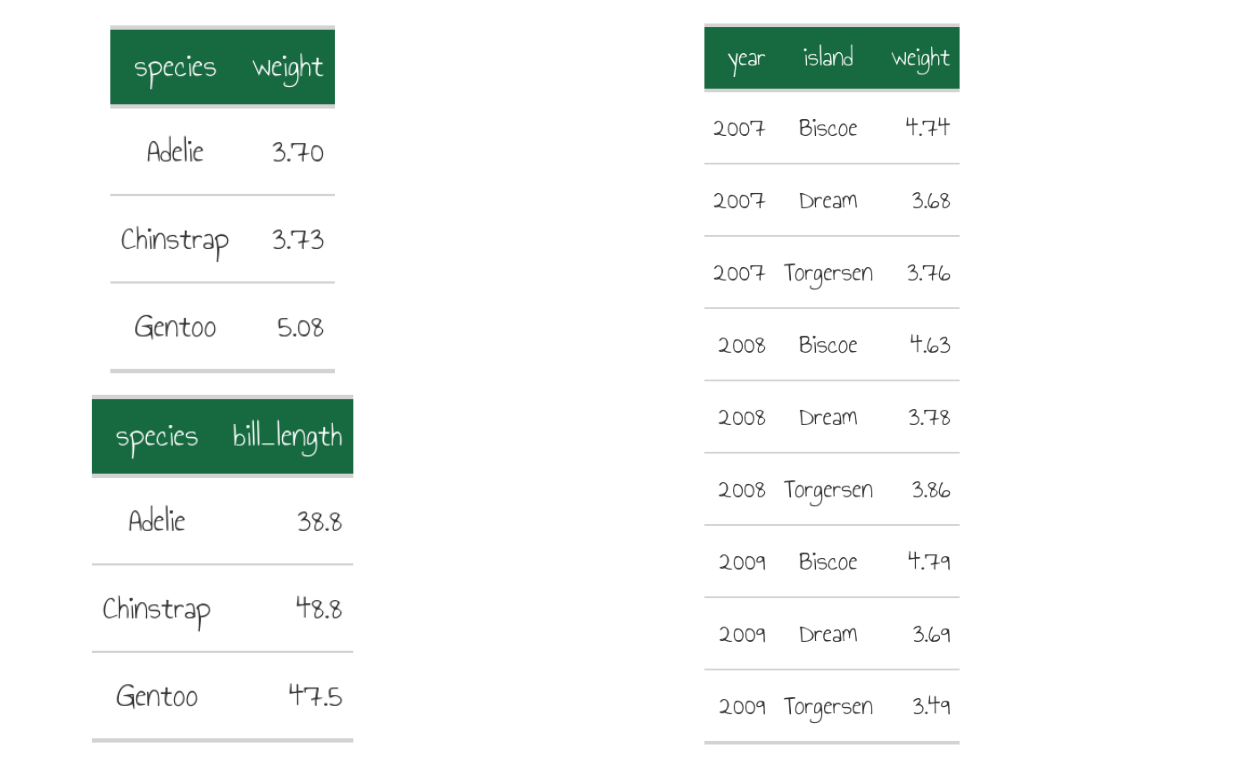Viewport: 1248px width, 768px height.
Task: Select Adelie cell with weight 3.70 row
Action: pyautogui.click(x=175, y=151)
